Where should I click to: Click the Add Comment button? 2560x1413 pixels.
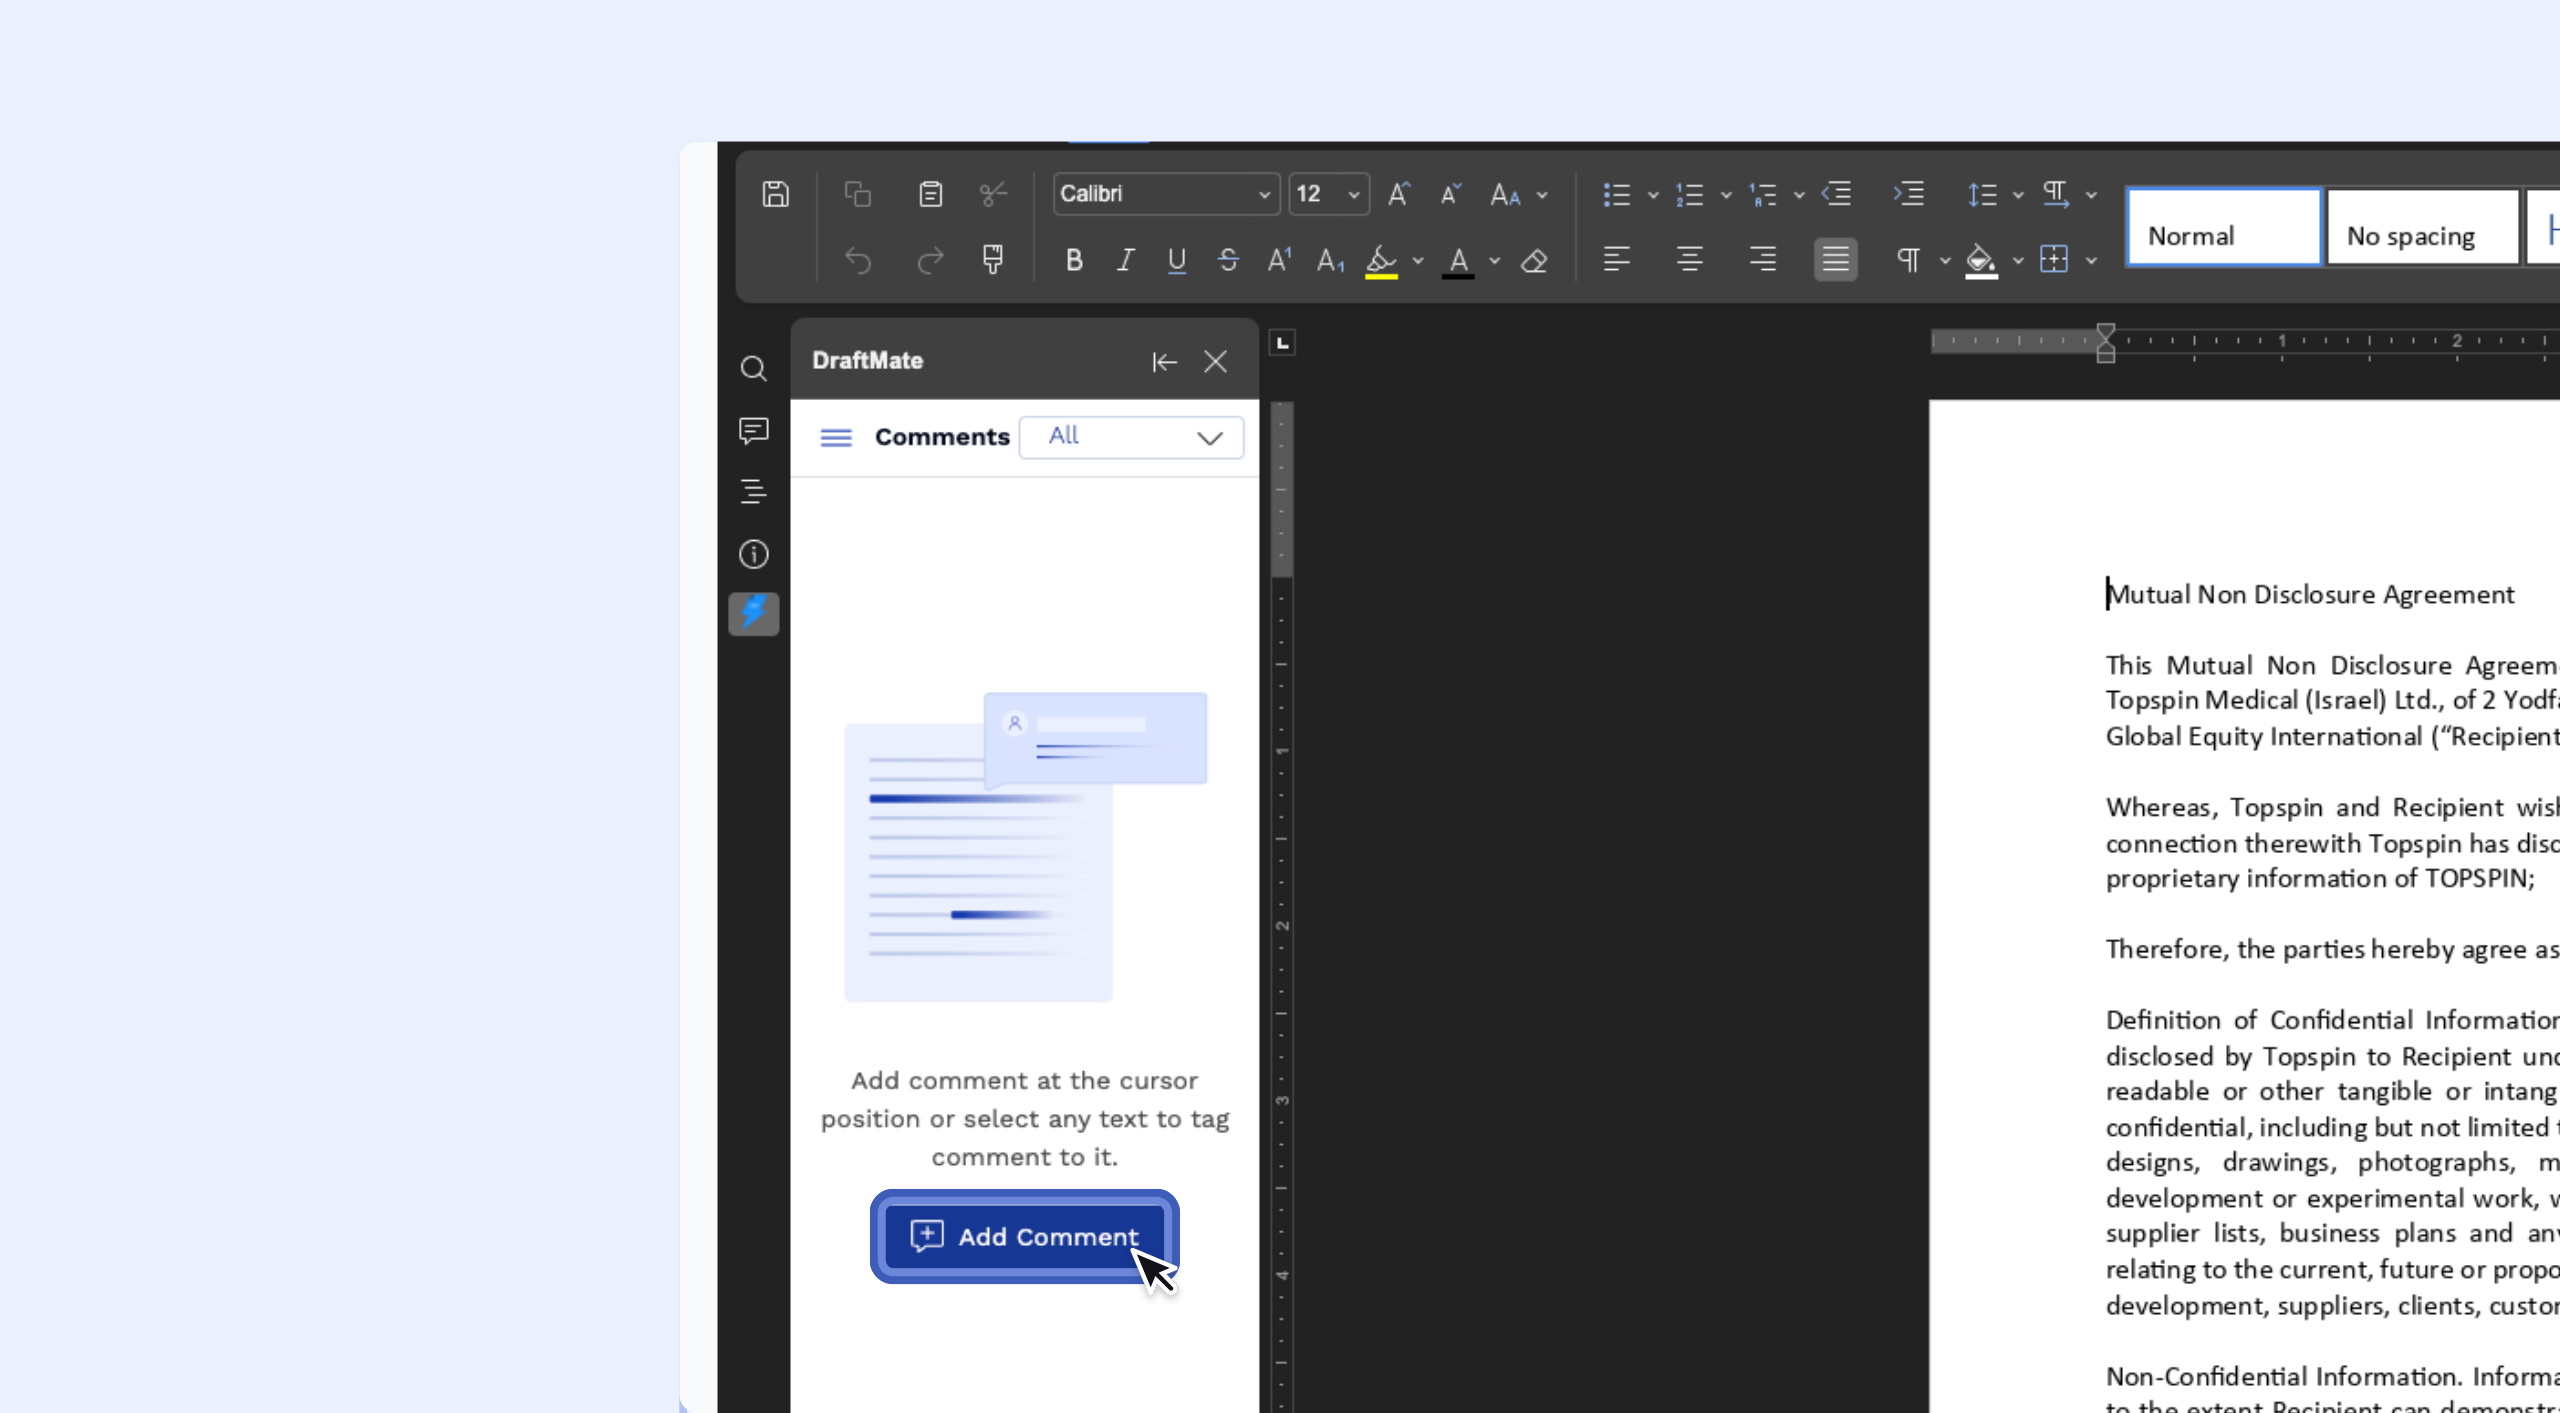1024,1237
